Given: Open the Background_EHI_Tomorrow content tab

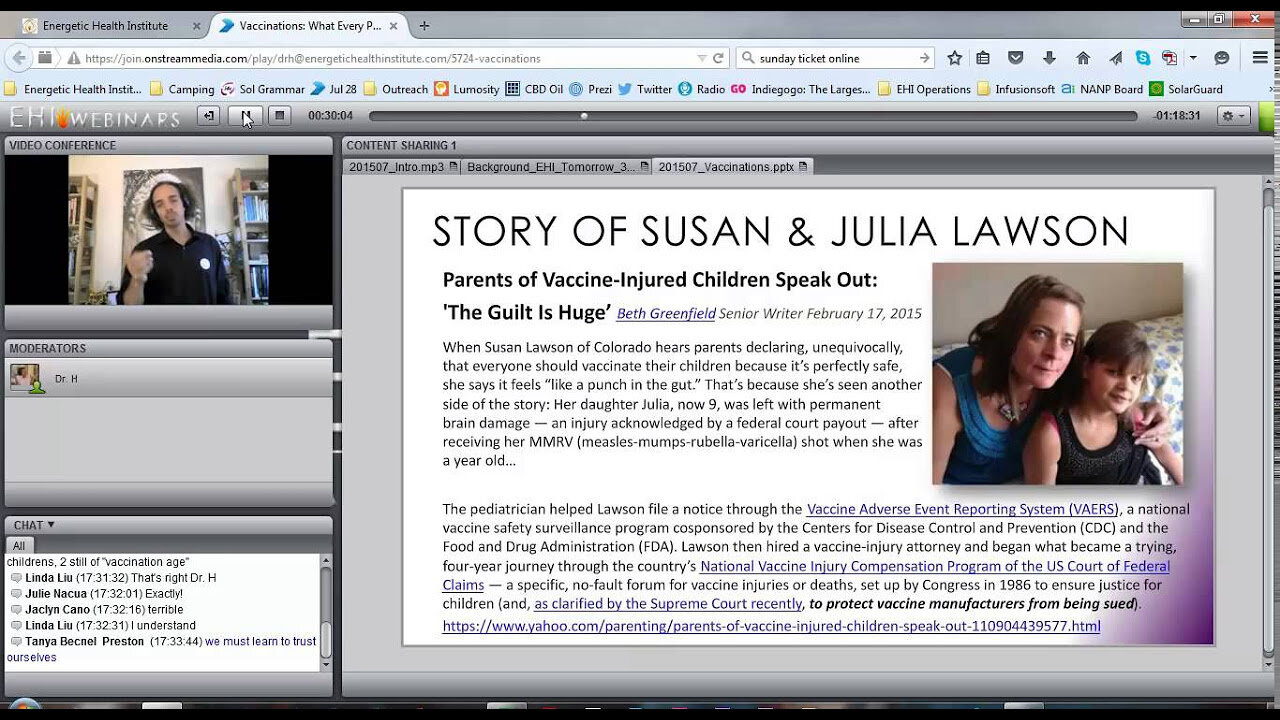Looking at the screenshot, I should [557, 167].
